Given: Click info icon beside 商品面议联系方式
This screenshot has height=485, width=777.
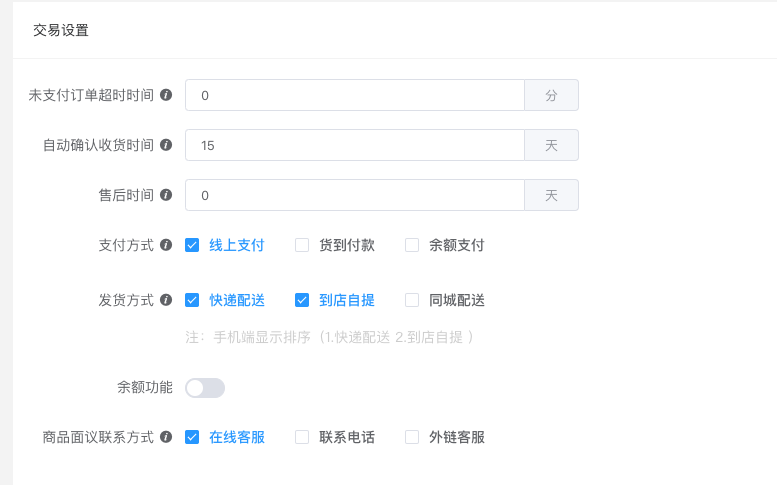Looking at the screenshot, I should [166, 437].
